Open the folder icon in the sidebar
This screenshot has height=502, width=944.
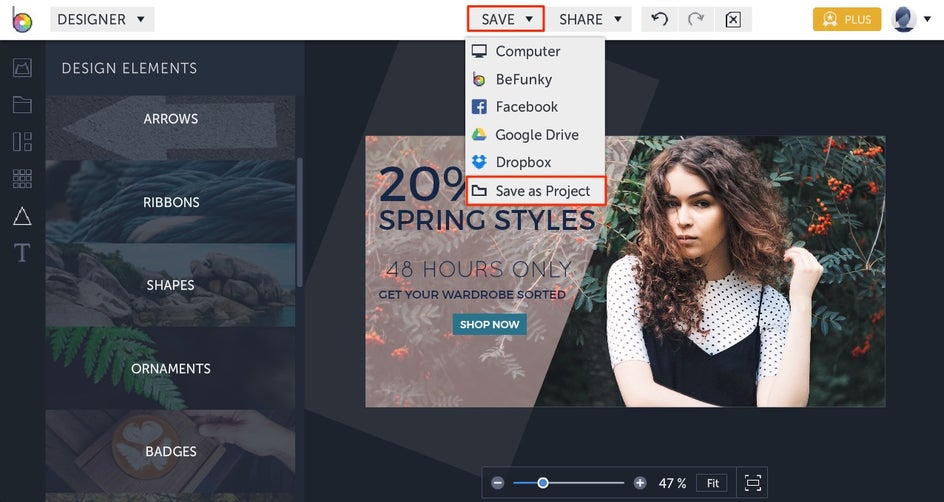(x=22, y=105)
